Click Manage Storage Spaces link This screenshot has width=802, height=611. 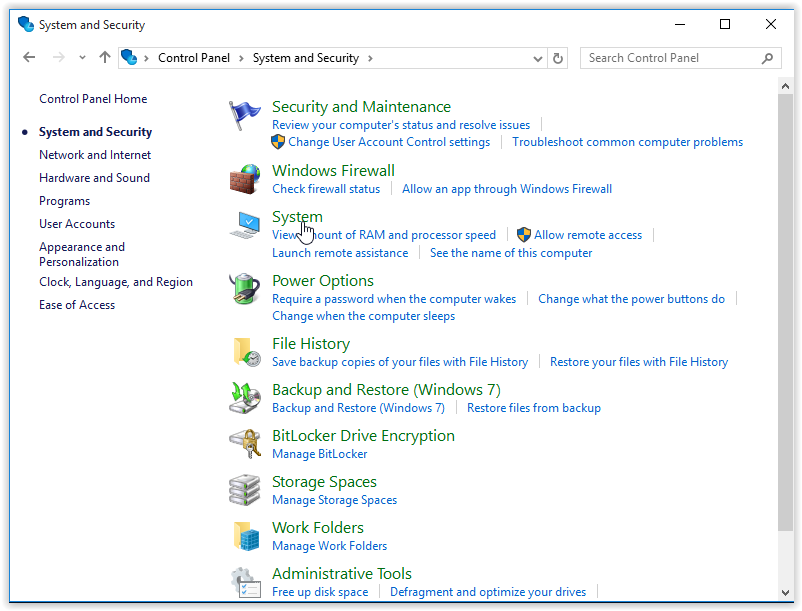[335, 500]
